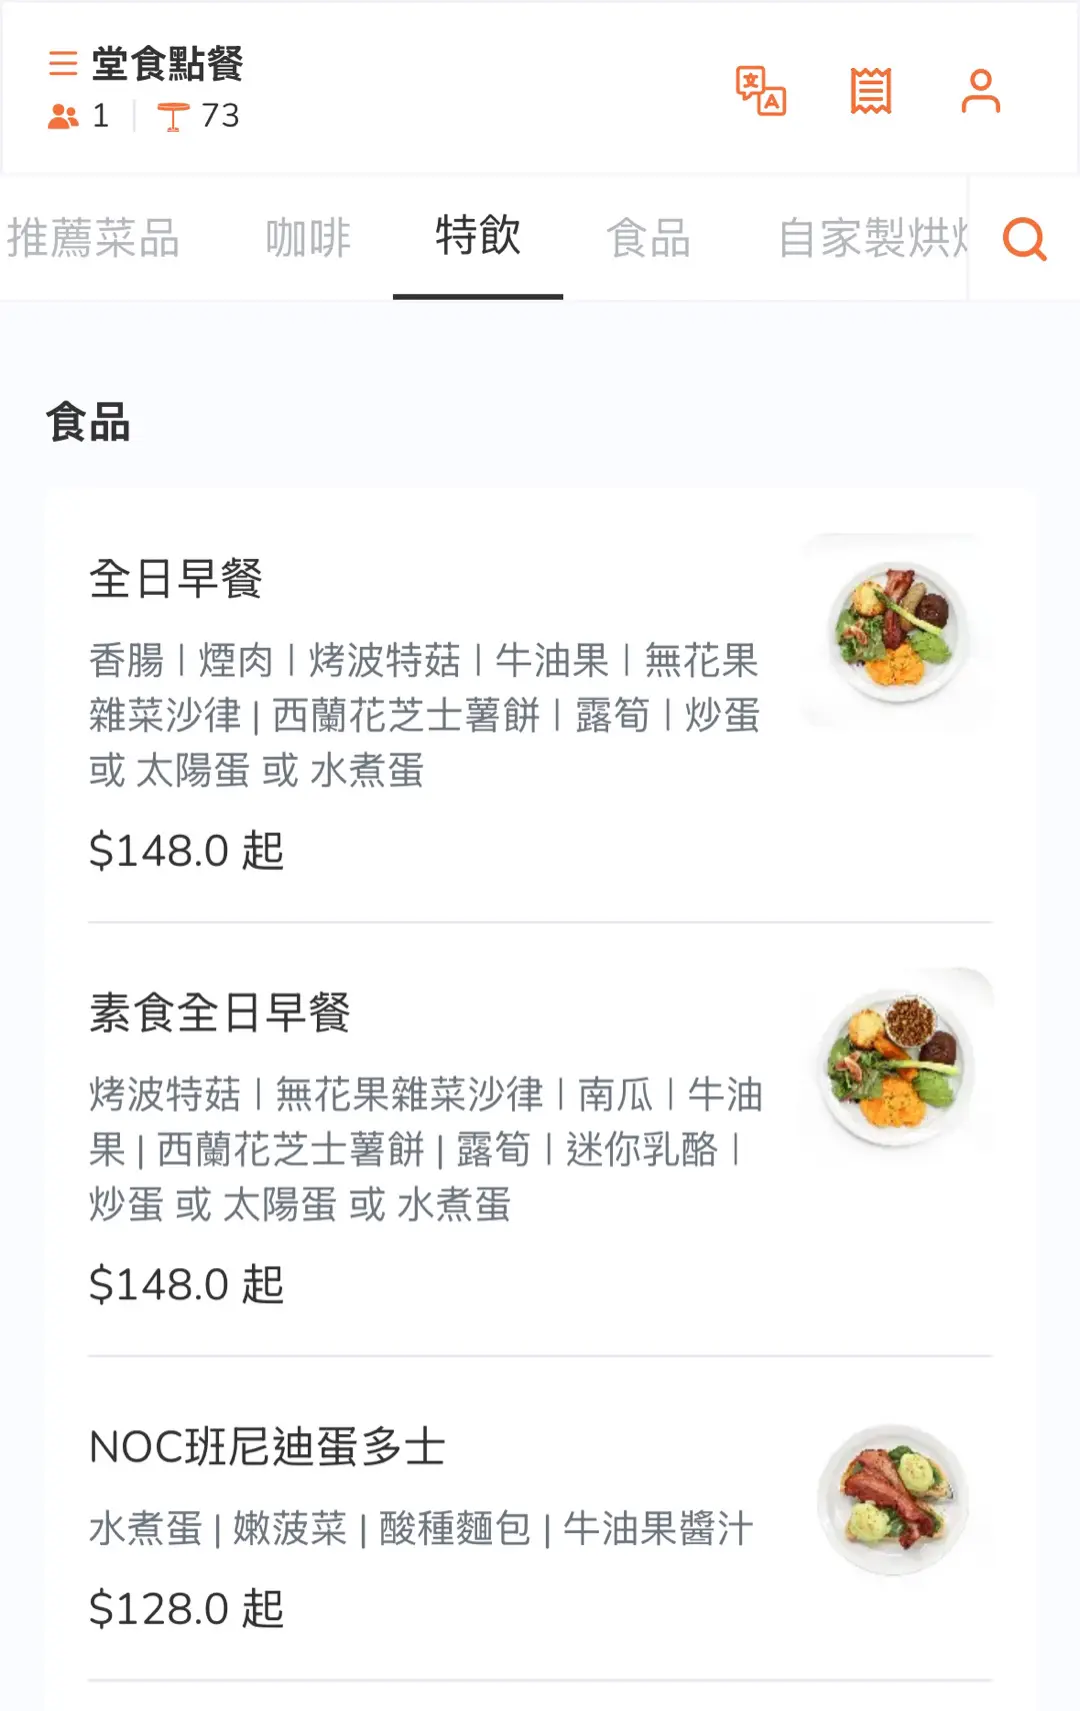Open the user account icon
The height and width of the screenshot is (1711, 1080).
[x=980, y=91]
